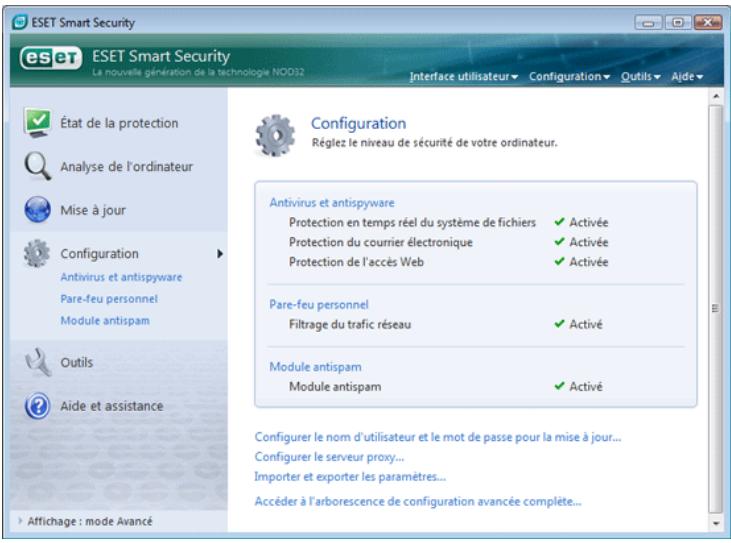This screenshot has width=731, height=543.
Task: Click green check next to Protection en temps réel
Action: 559,222
